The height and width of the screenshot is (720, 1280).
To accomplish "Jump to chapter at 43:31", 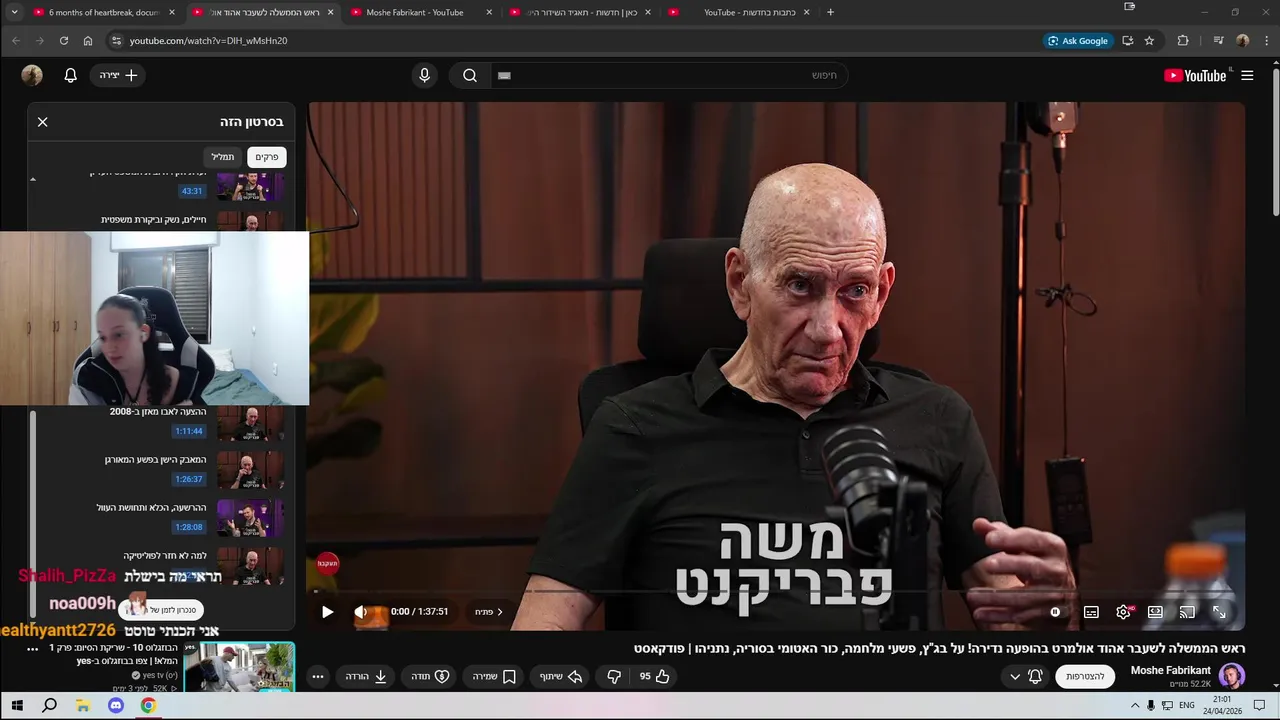I will coord(192,191).
